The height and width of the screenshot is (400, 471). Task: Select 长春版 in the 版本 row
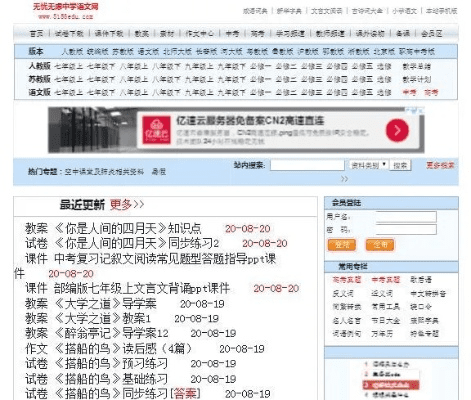(x=206, y=52)
